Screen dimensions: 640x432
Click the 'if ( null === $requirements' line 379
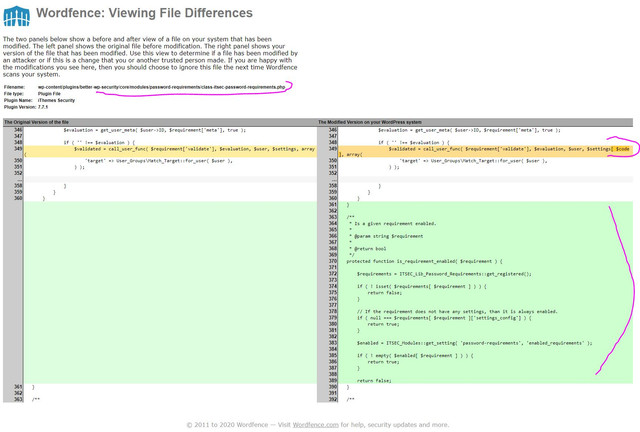pos(444,318)
